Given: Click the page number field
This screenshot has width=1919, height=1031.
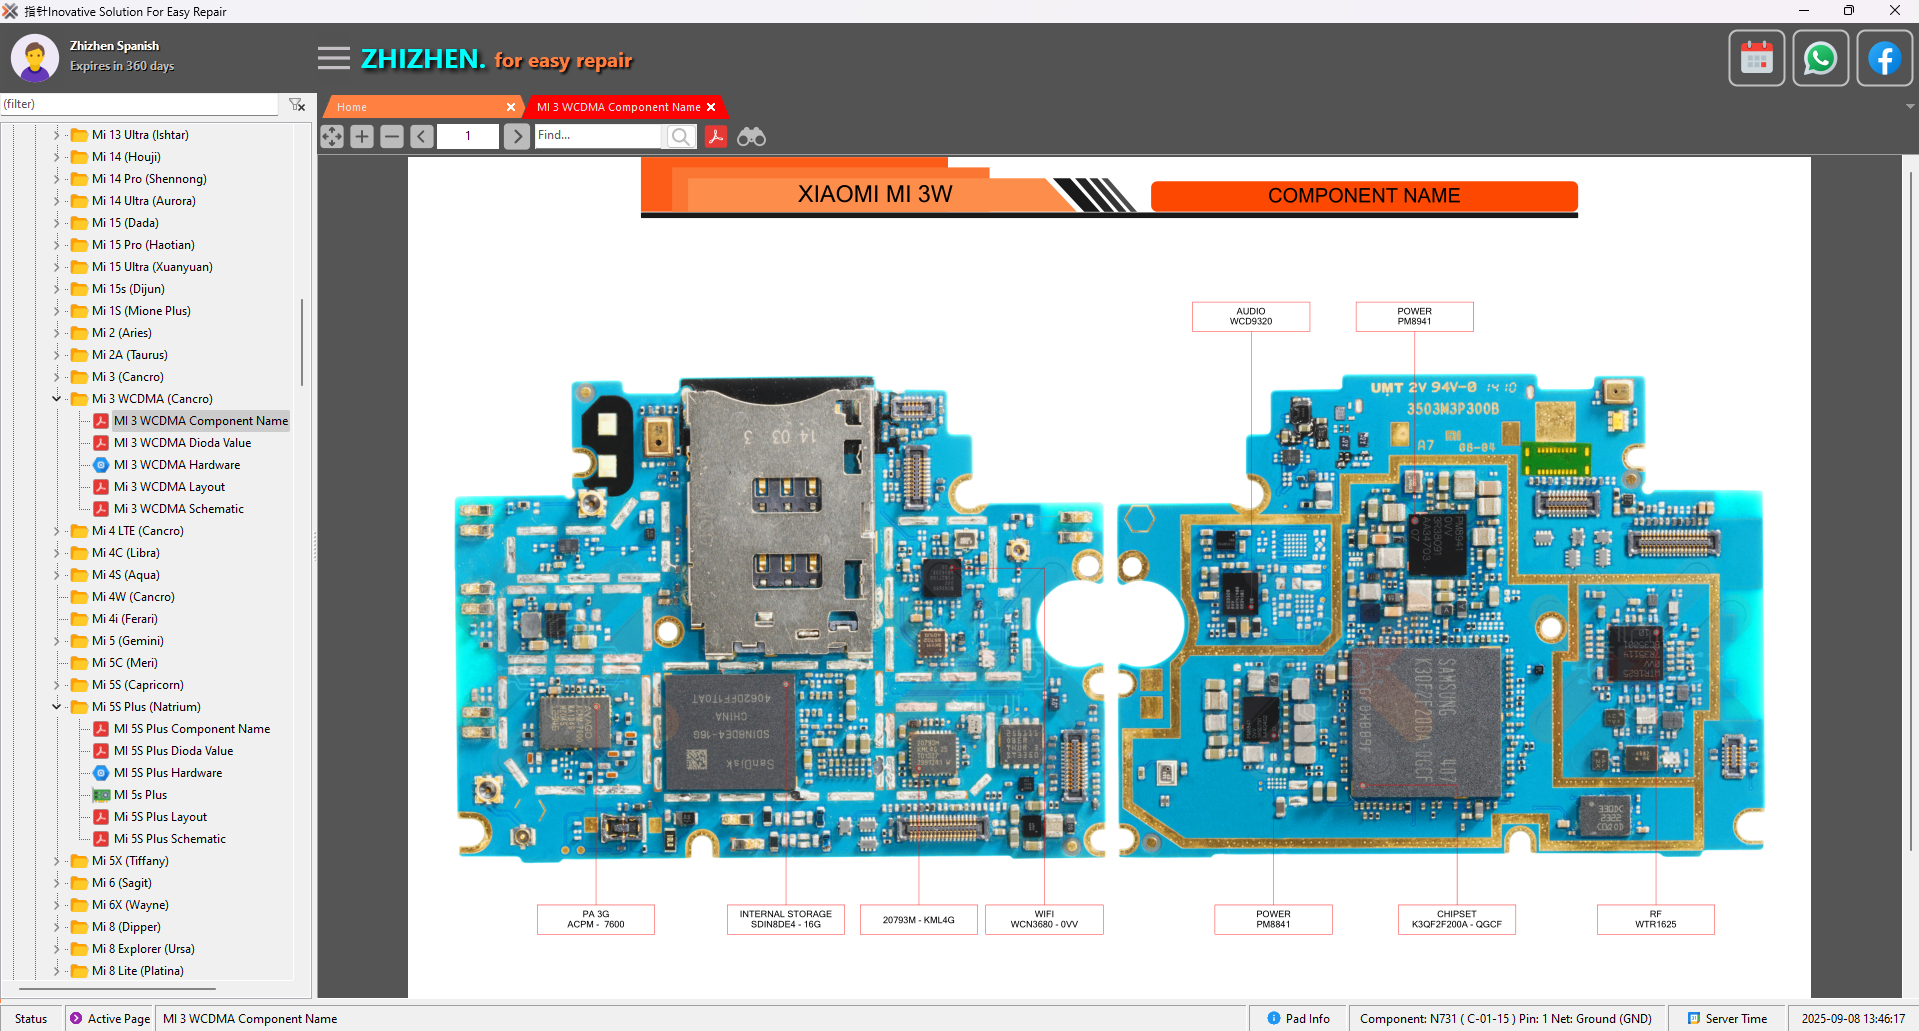Looking at the screenshot, I should click(x=468, y=137).
